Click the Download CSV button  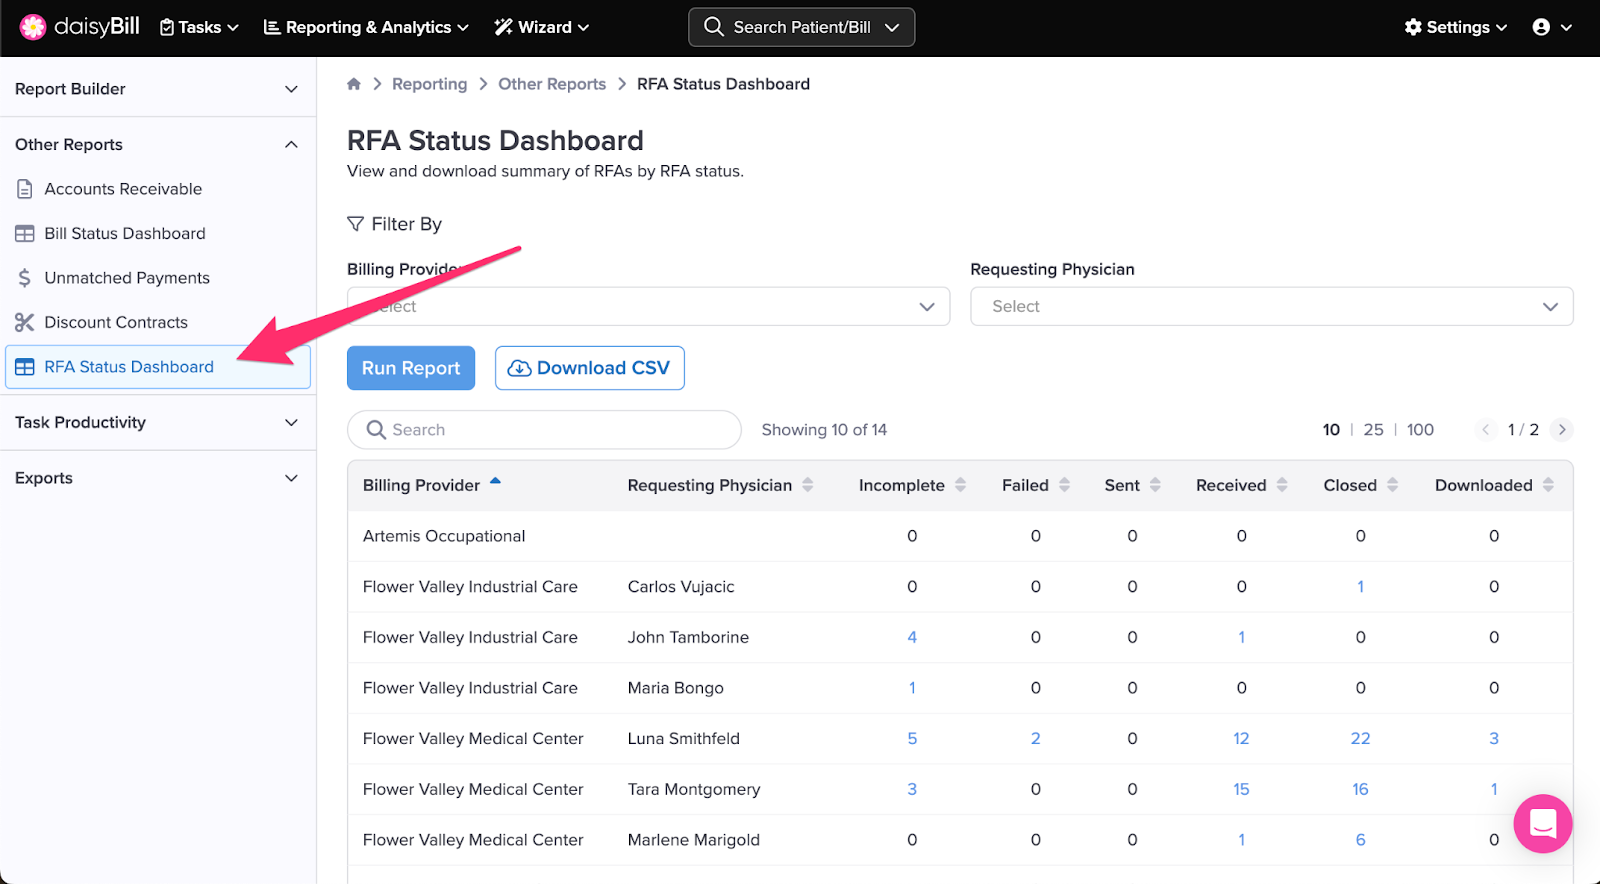pyautogui.click(x=589, y=368)
